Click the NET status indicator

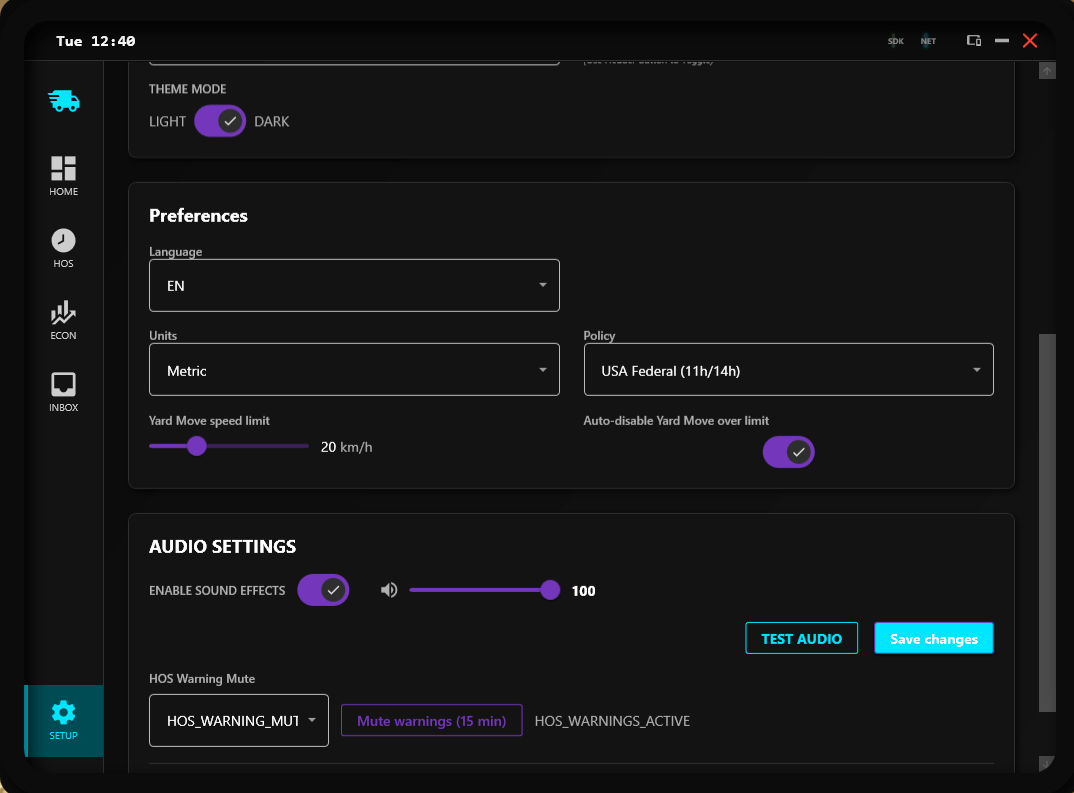tap(928, 41)
